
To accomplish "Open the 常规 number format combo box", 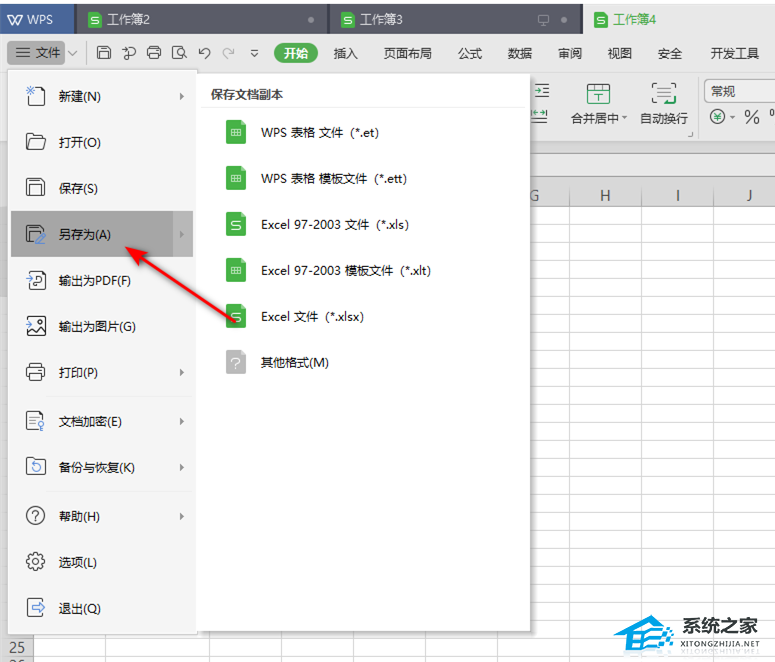I will pos(739,91).
